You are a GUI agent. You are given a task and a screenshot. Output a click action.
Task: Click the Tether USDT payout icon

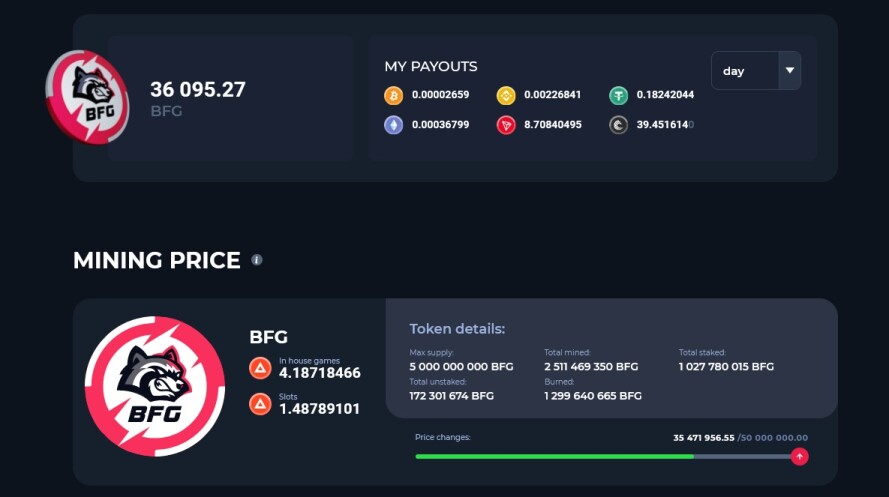[x=619, y=95]
